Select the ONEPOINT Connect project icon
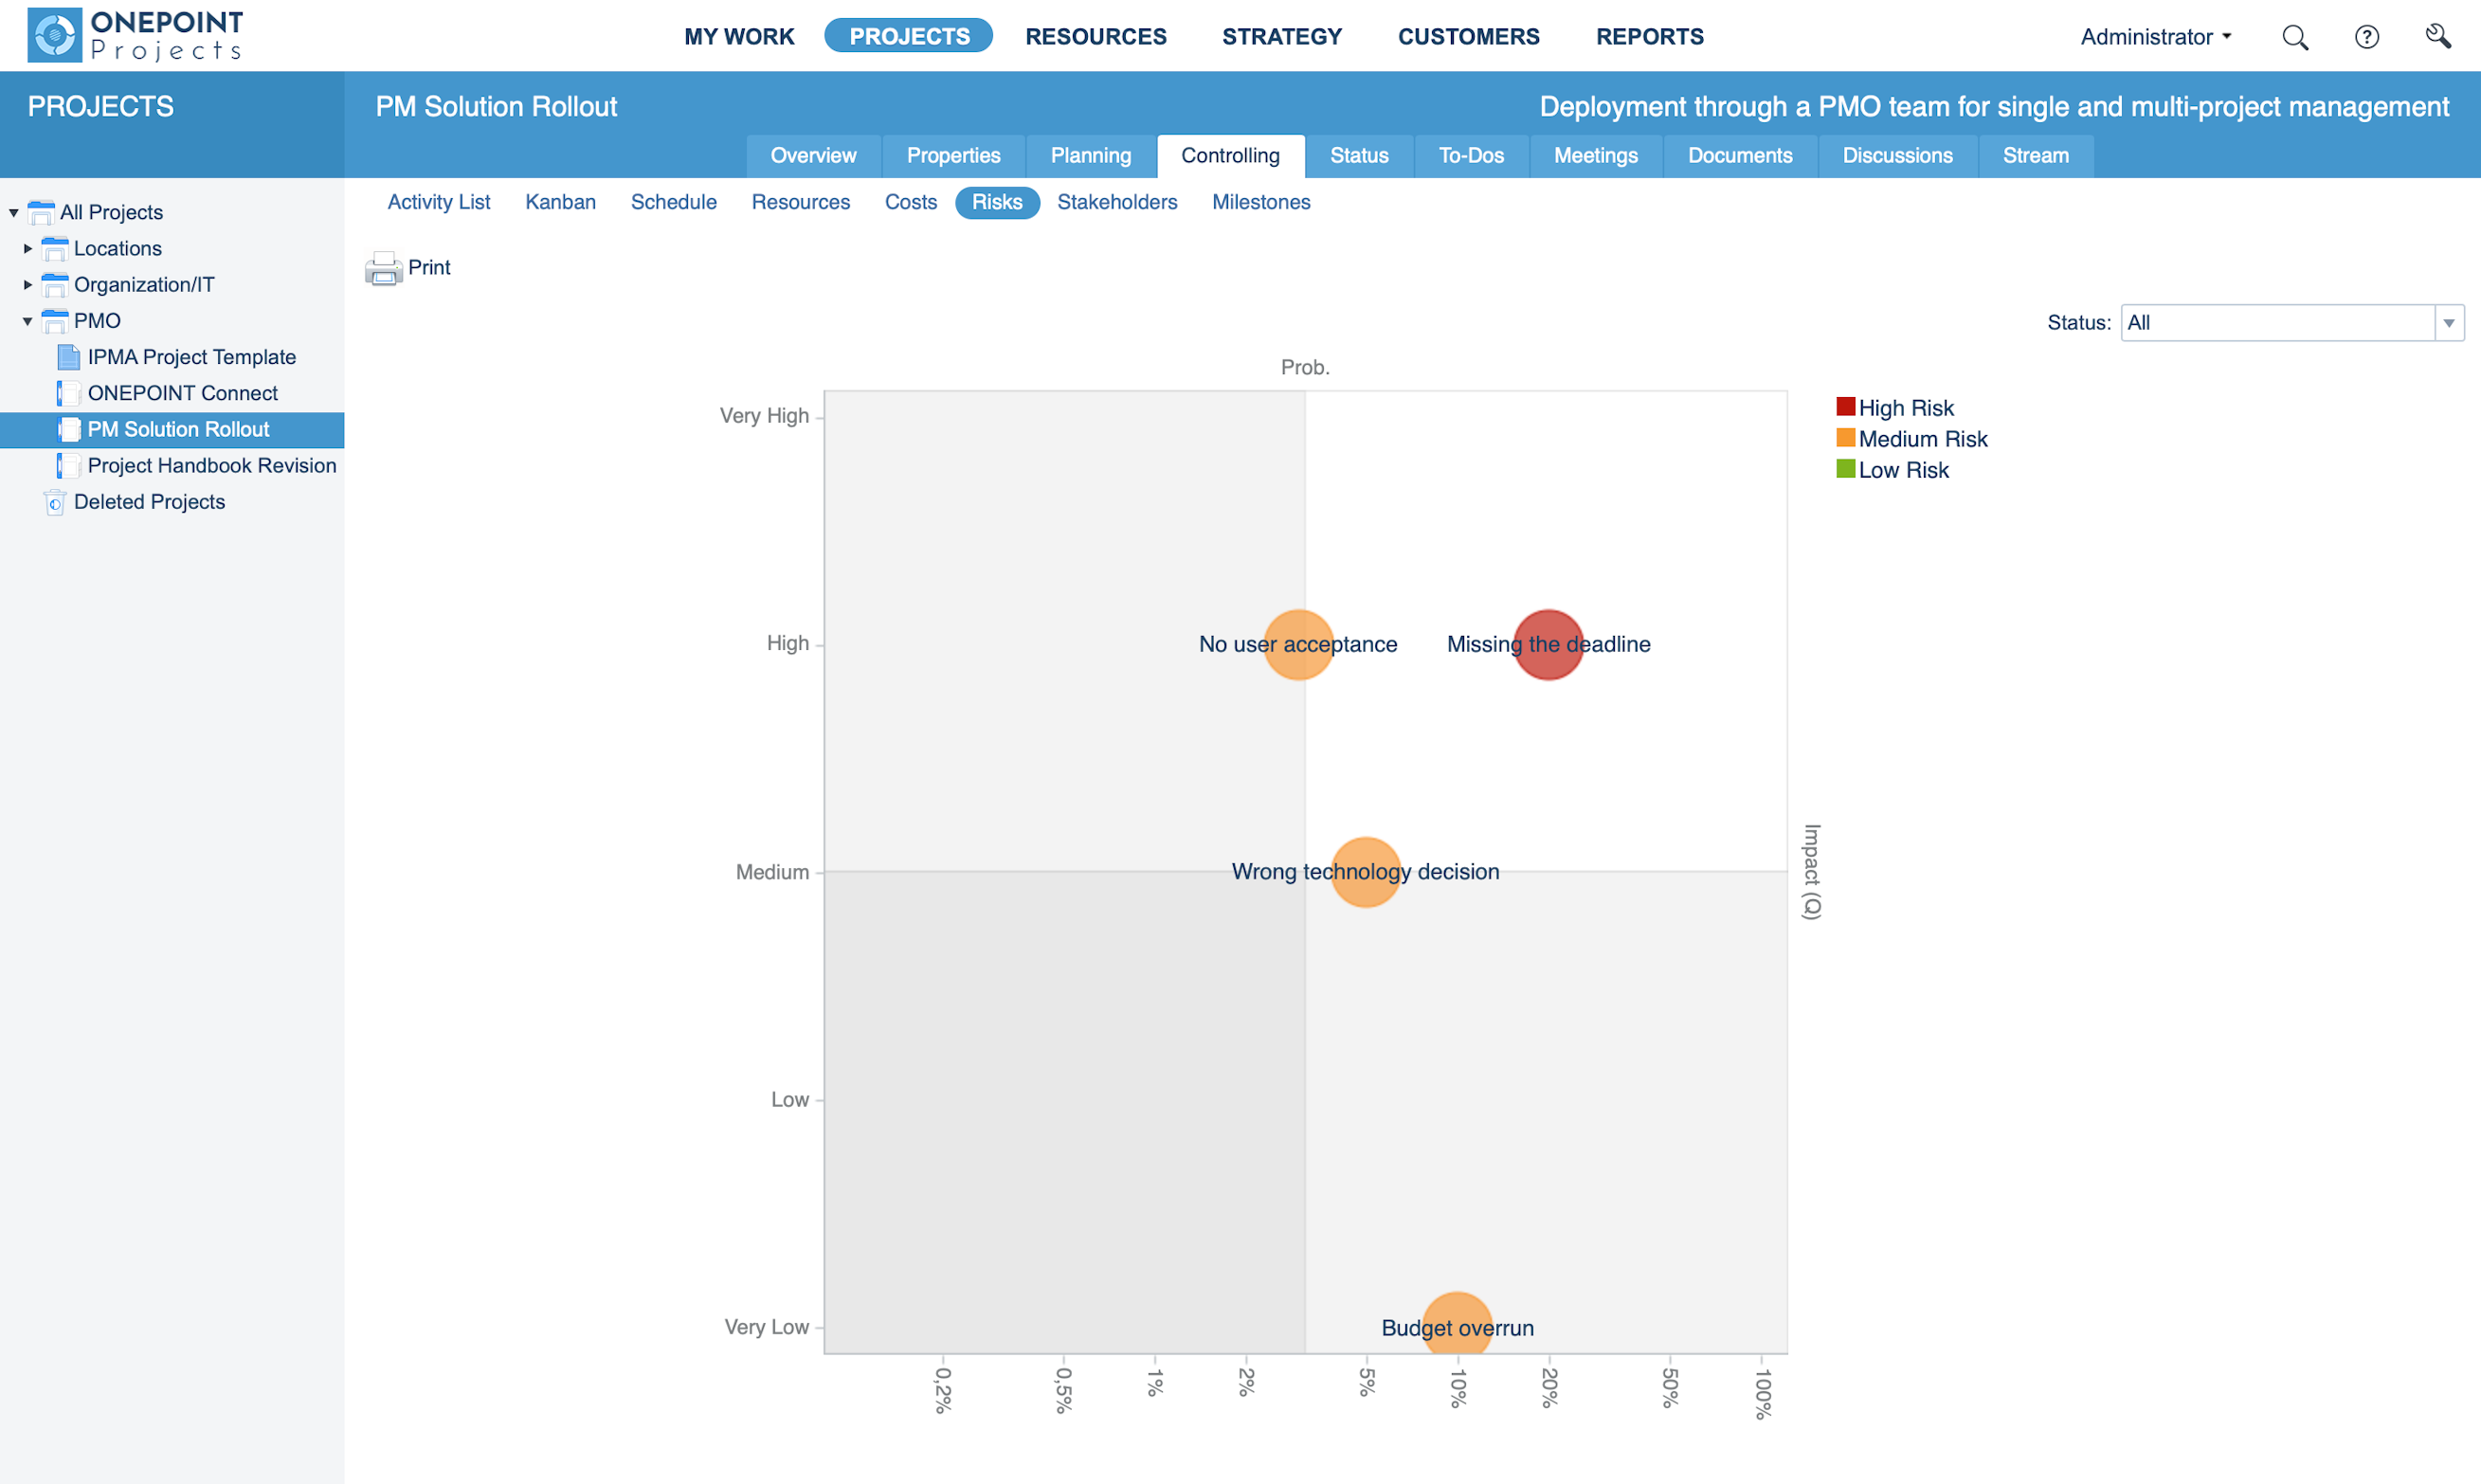This screenshot has width=2481, height=1484. [68, 393]
